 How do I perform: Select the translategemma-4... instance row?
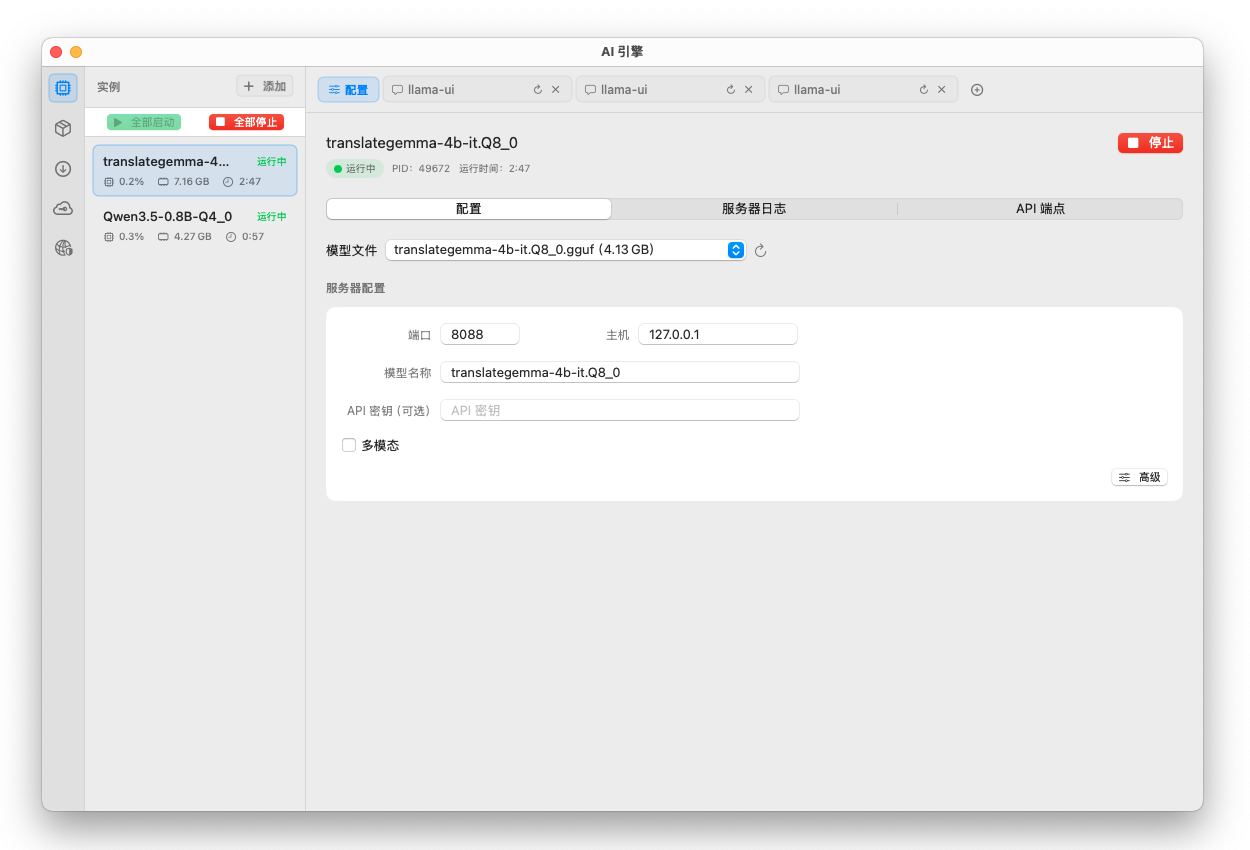pyautogui.click(x=195, y=170)
